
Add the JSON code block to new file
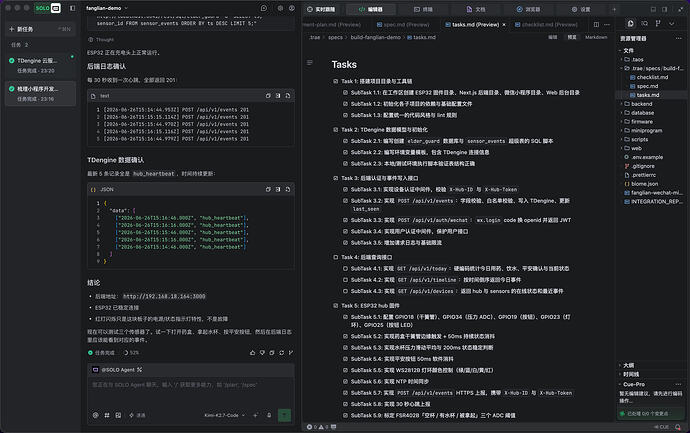[288, 189]
